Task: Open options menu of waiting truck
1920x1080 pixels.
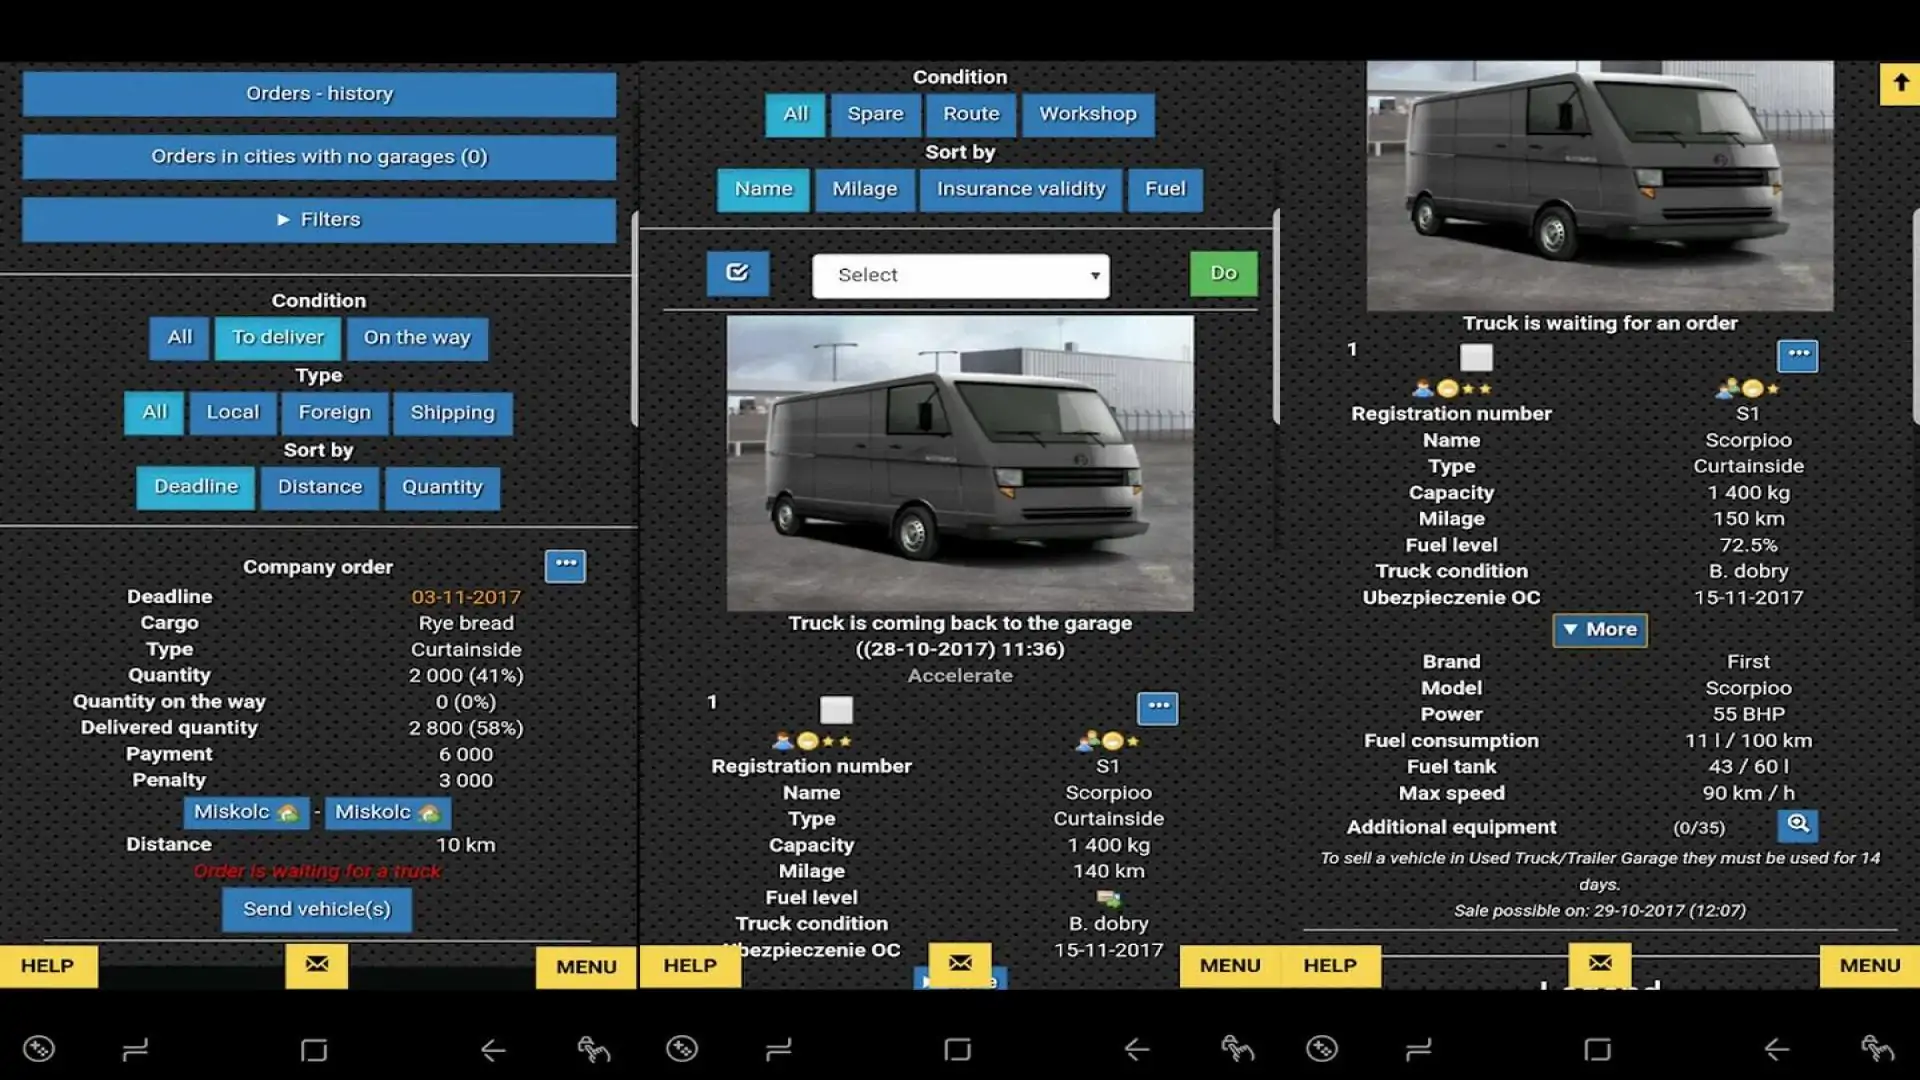Action: 1798,355
